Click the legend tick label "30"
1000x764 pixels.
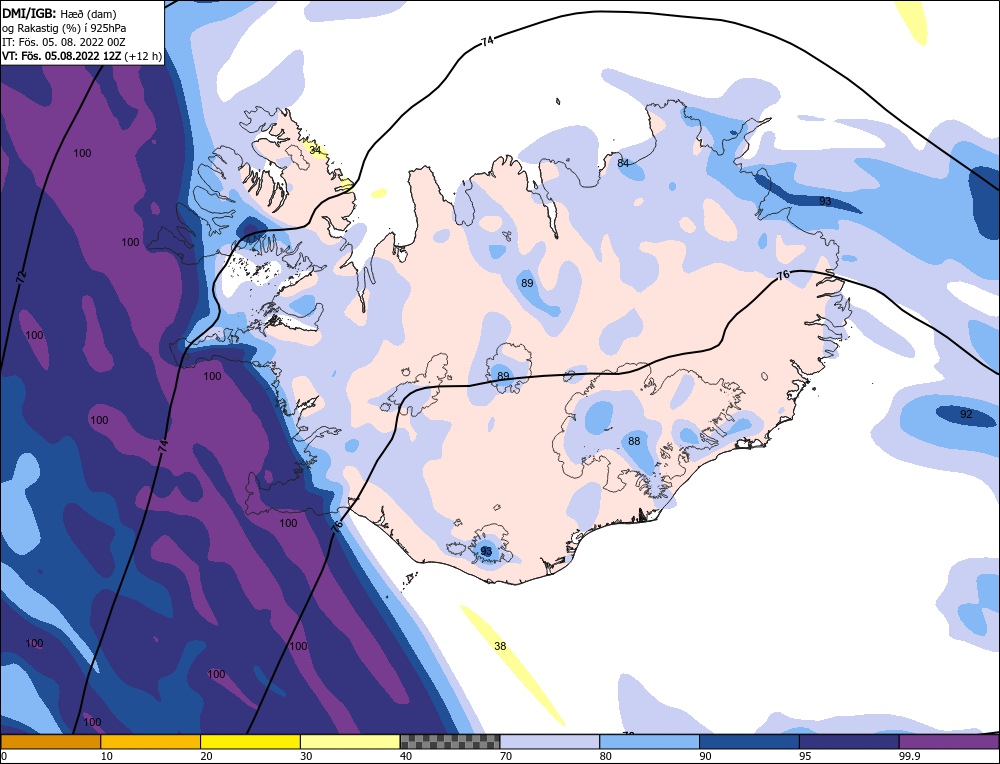click(305, 756)
